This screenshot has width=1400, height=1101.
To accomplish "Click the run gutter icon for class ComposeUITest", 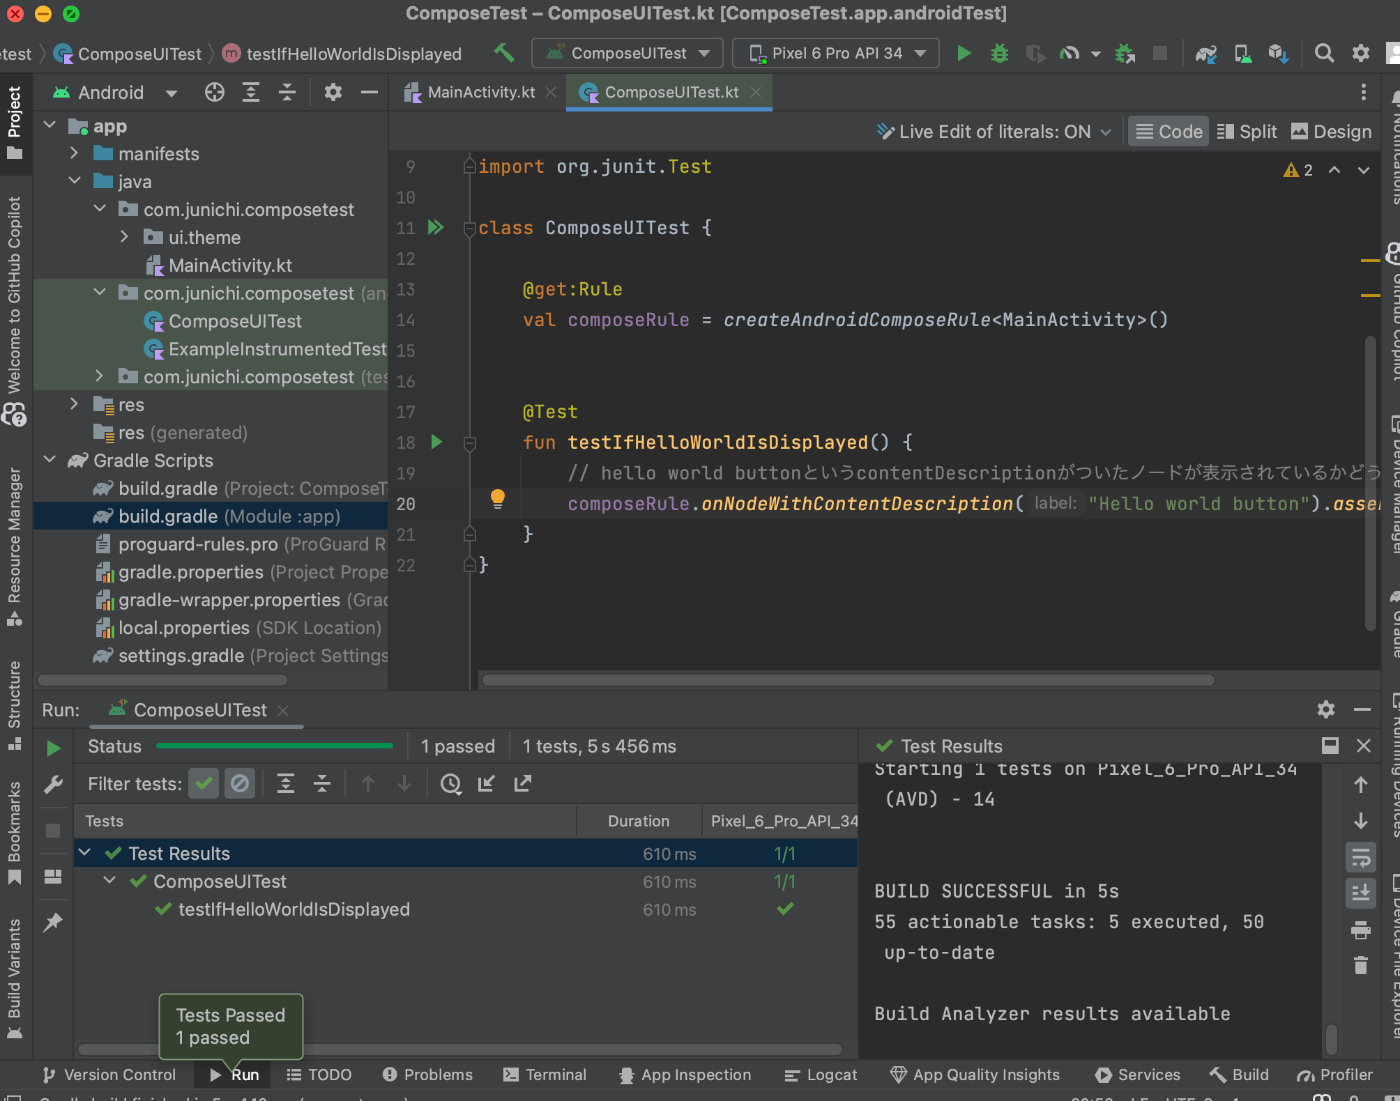I will point(435,227).
